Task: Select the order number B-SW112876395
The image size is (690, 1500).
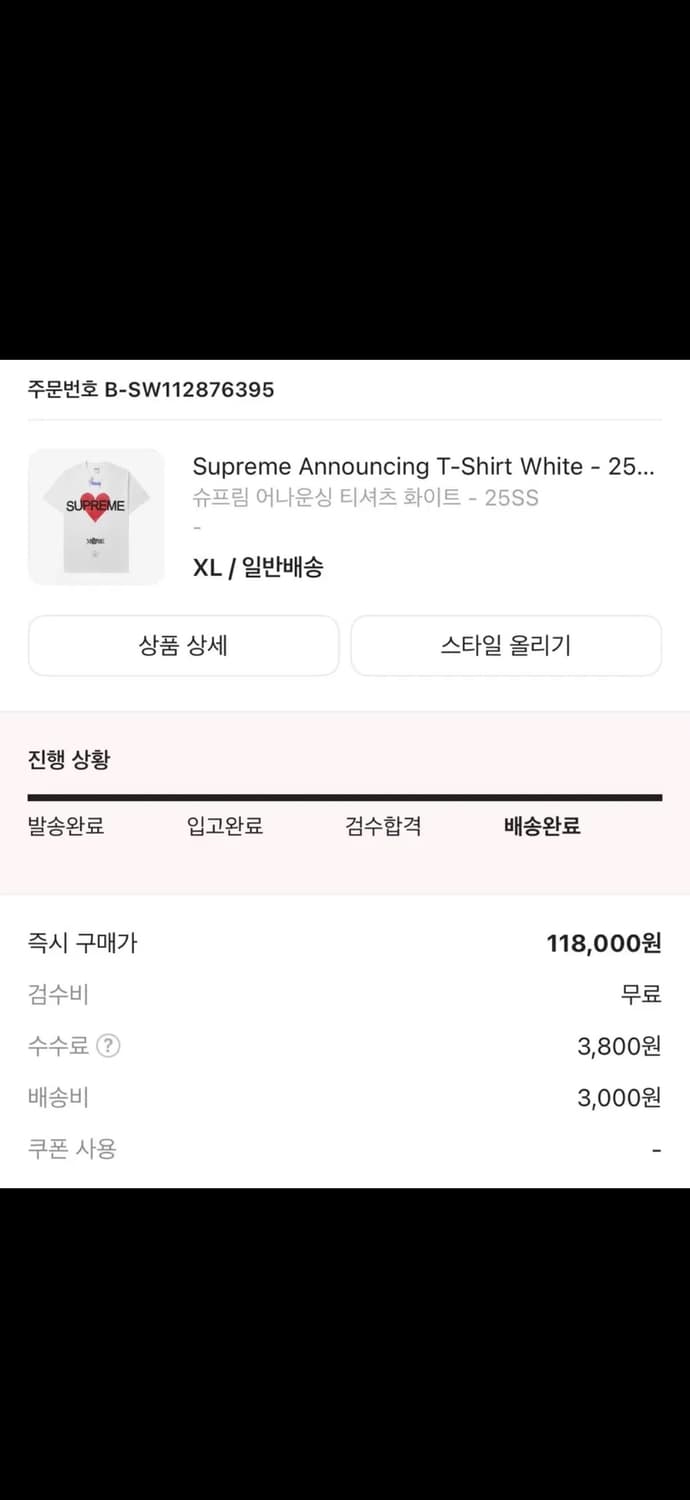Action: click(x=148, y=390)
